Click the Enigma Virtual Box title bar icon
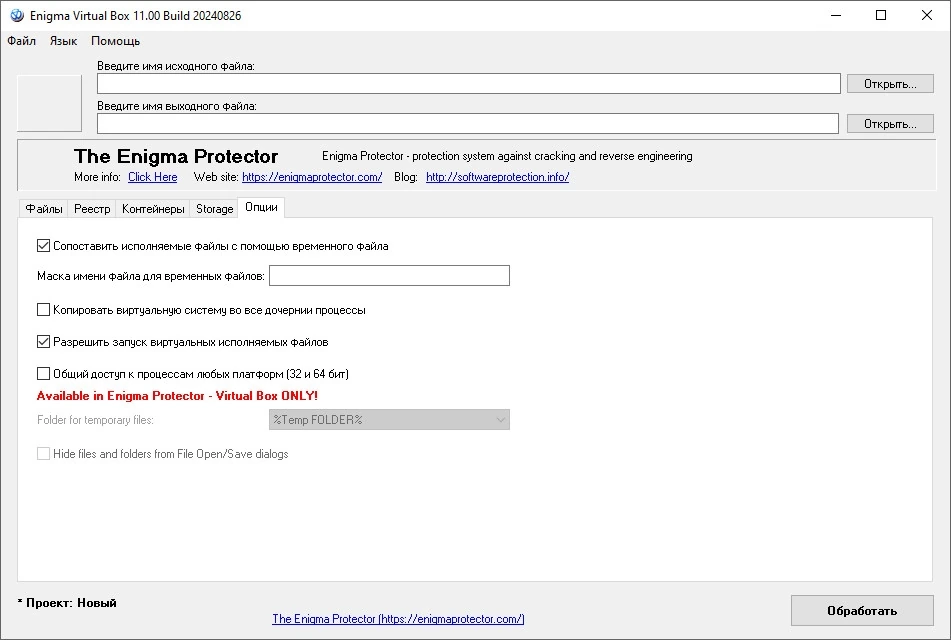 point(17,15)
